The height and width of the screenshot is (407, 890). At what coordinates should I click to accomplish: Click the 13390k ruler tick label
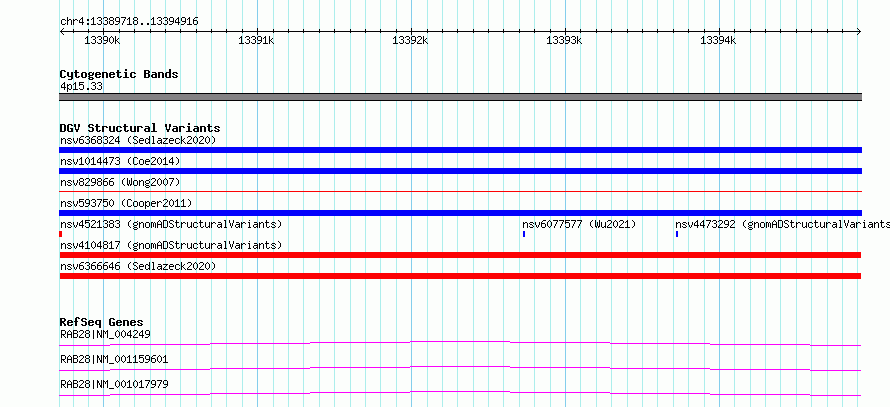pos(102,40)
